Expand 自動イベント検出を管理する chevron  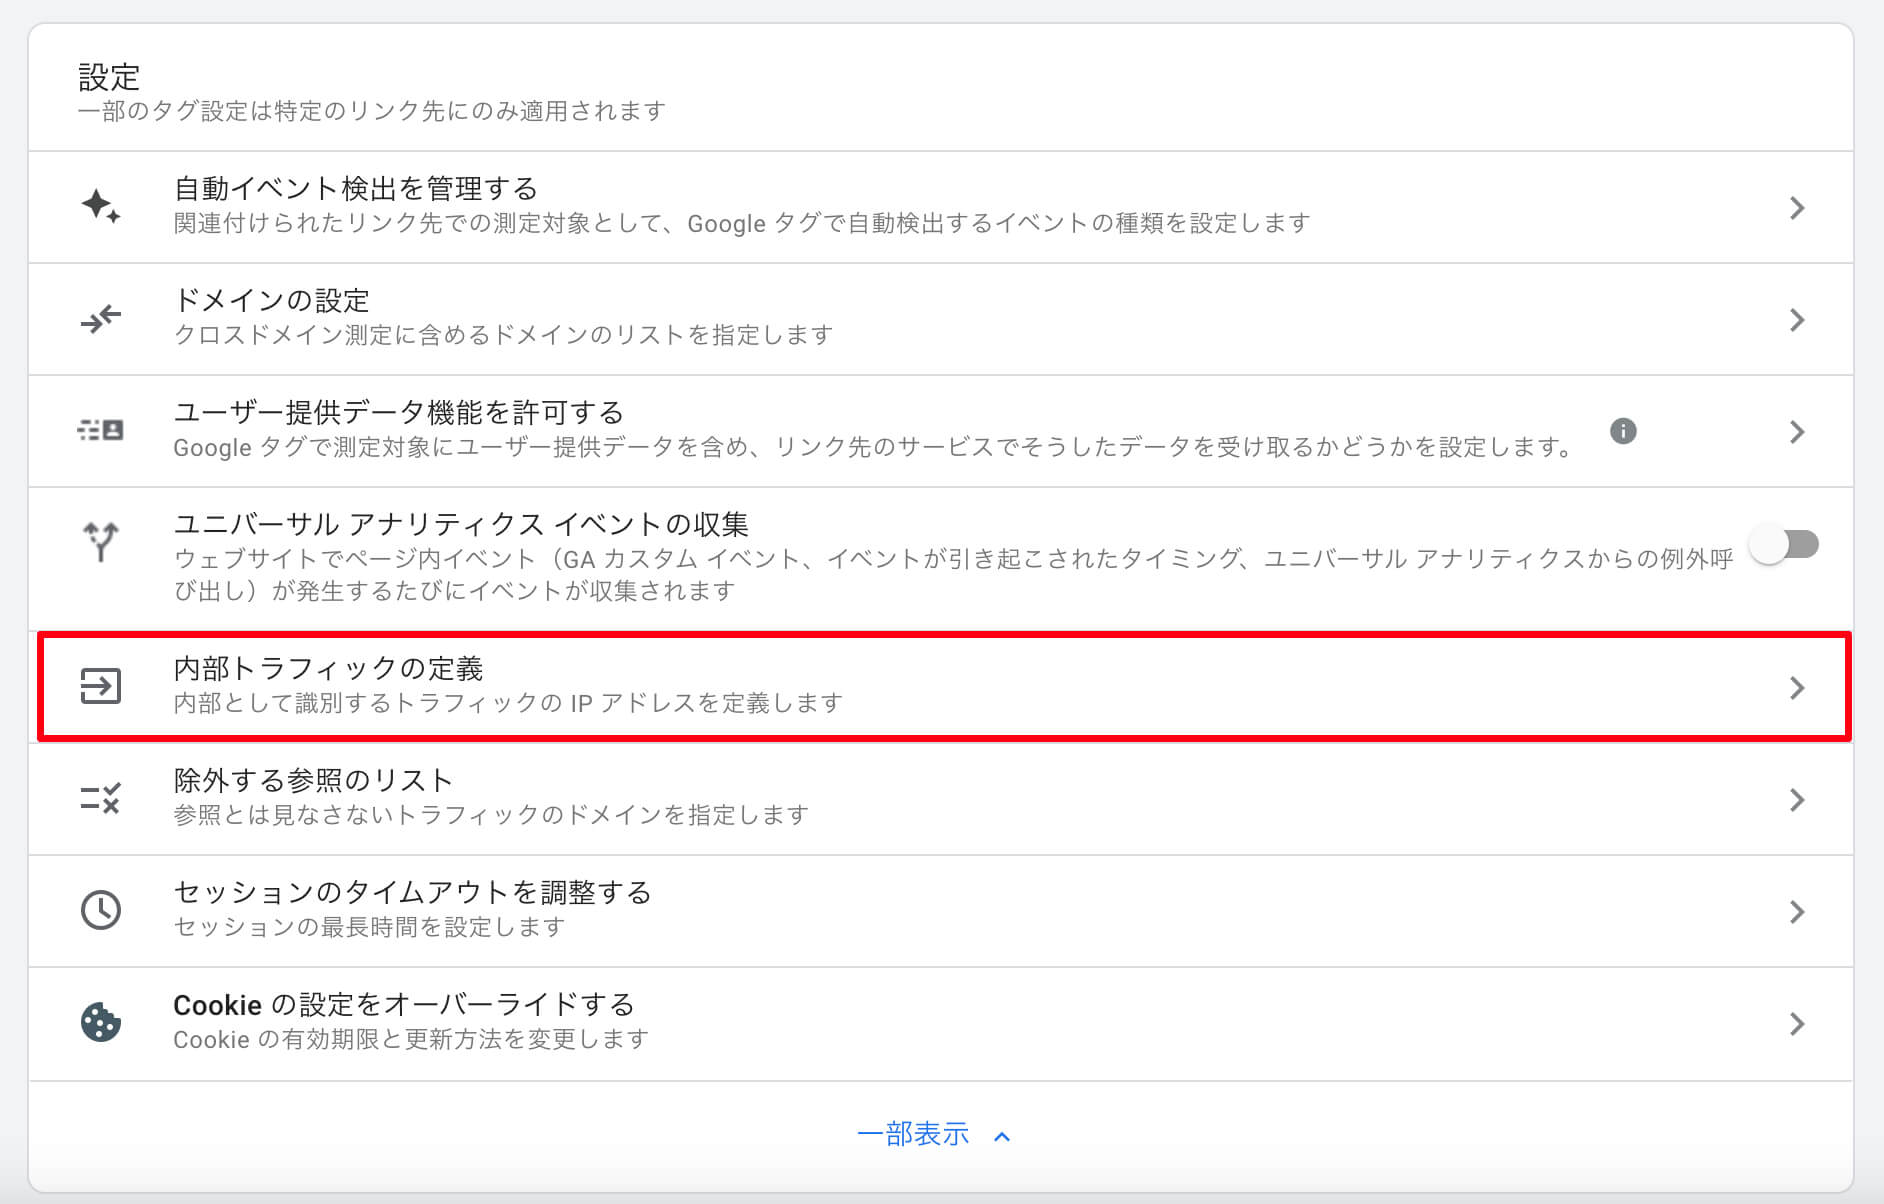point(1797,208)
